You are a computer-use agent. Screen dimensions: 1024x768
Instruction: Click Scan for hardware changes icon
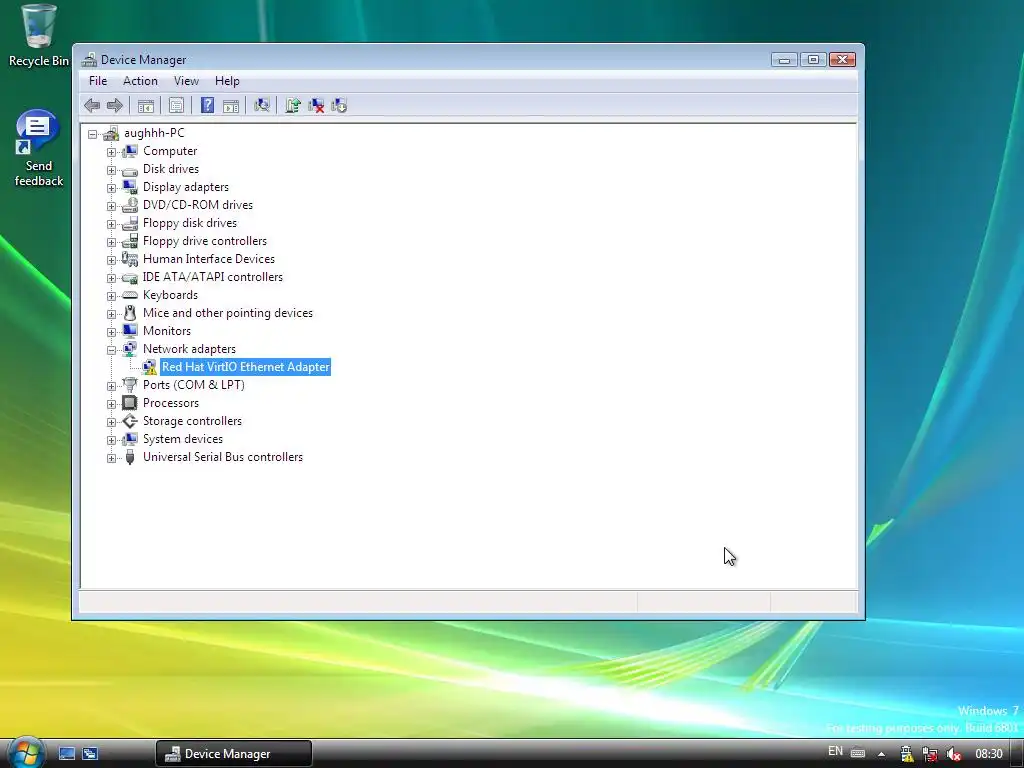pos(262,105)
